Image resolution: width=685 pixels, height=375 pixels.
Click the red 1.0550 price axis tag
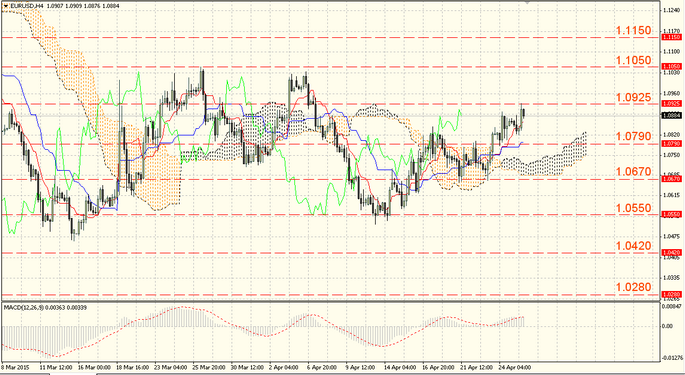671,215
